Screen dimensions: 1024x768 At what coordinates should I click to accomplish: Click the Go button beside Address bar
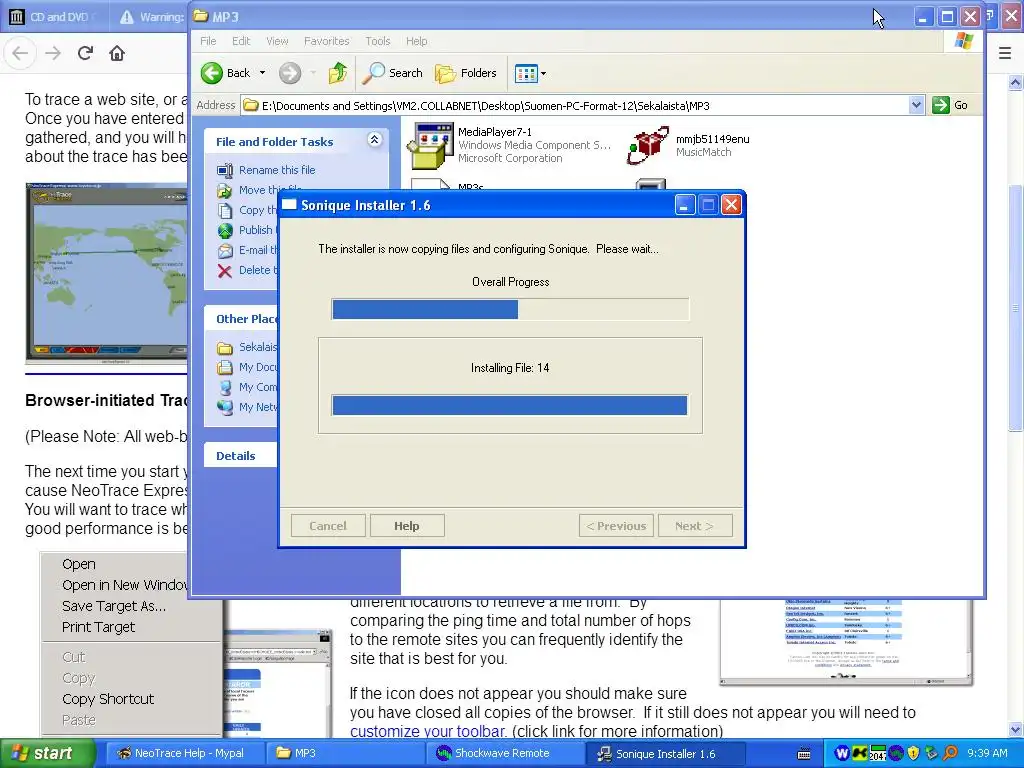950,105
